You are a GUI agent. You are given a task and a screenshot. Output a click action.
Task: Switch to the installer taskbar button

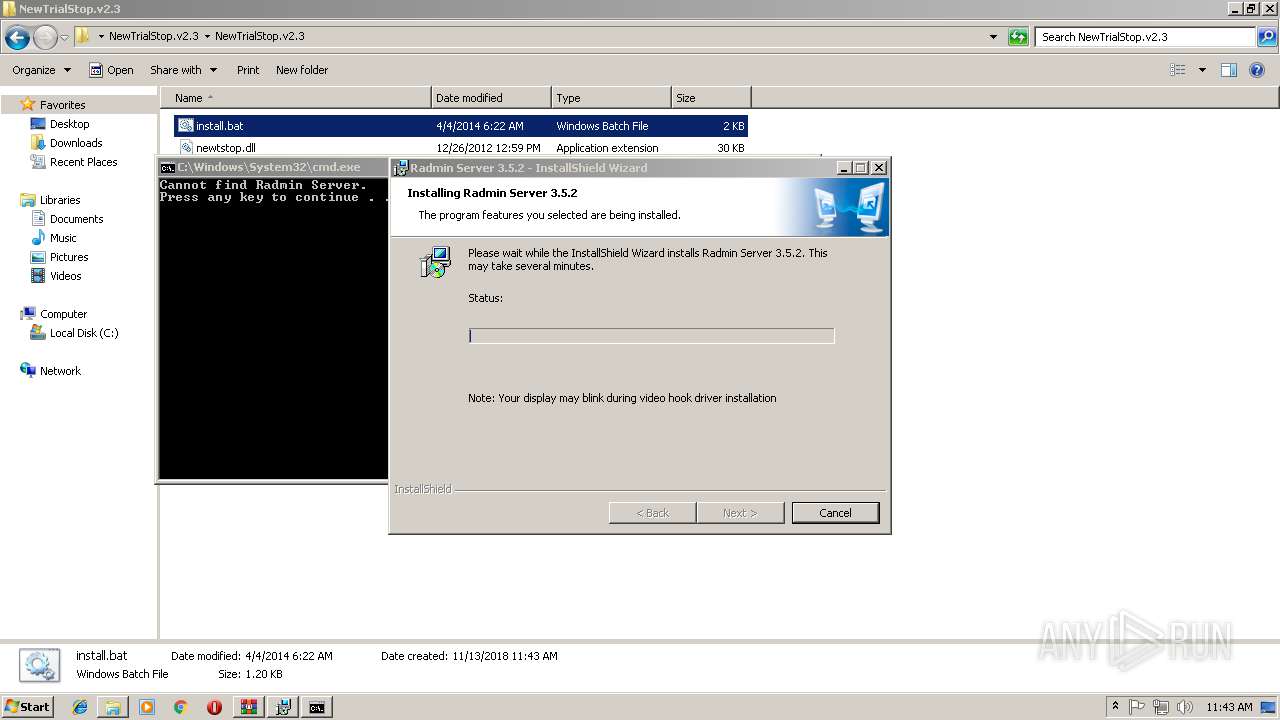283,707
